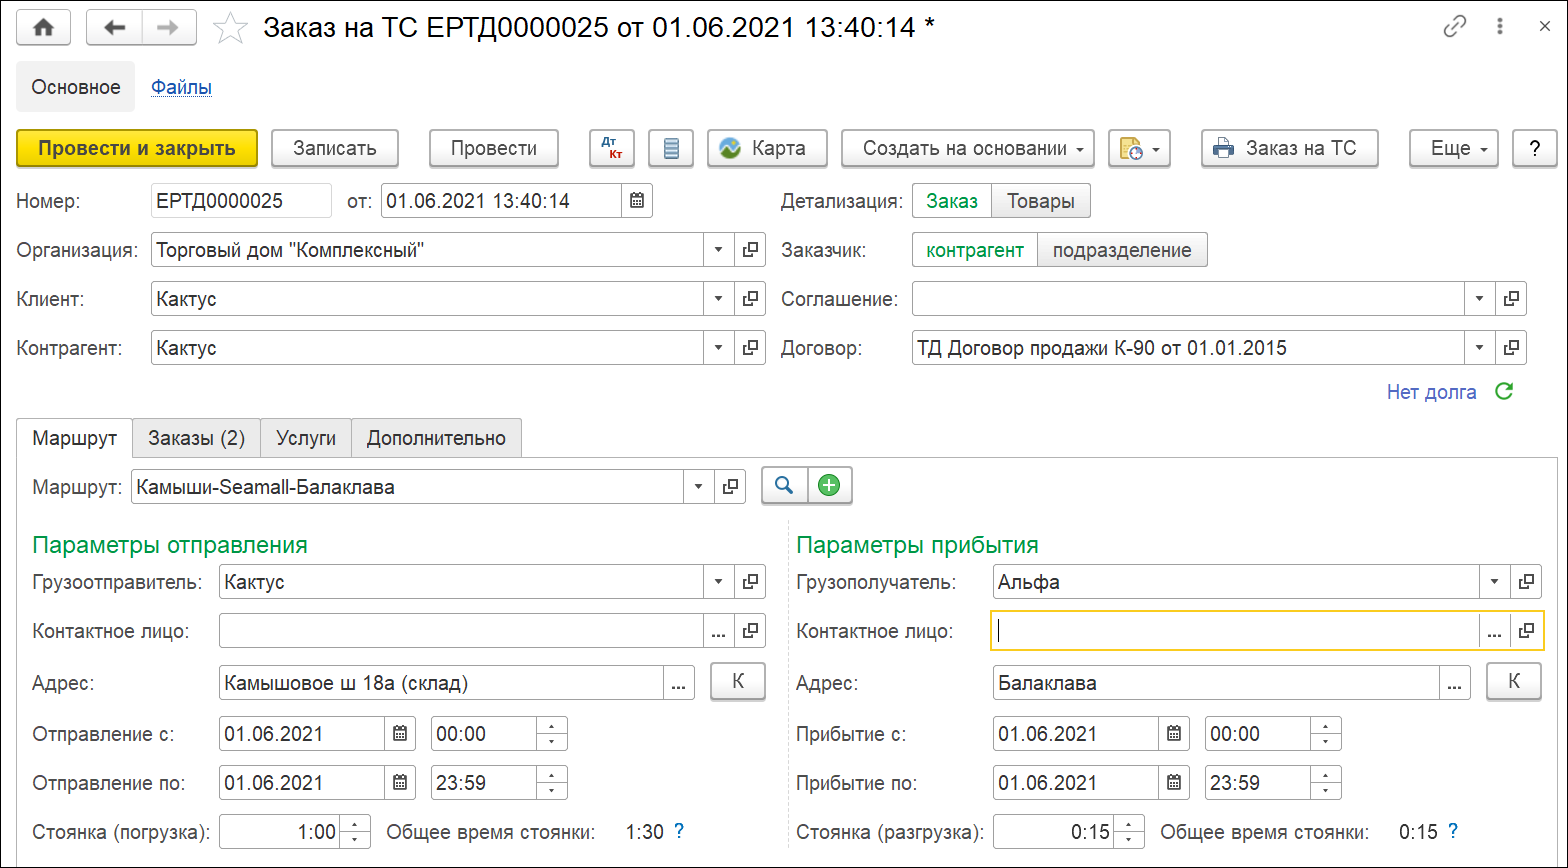This screenshot has height=868, width=1568.
Task: Click the Соглашение input field
Action: [x=1187, y=299]
